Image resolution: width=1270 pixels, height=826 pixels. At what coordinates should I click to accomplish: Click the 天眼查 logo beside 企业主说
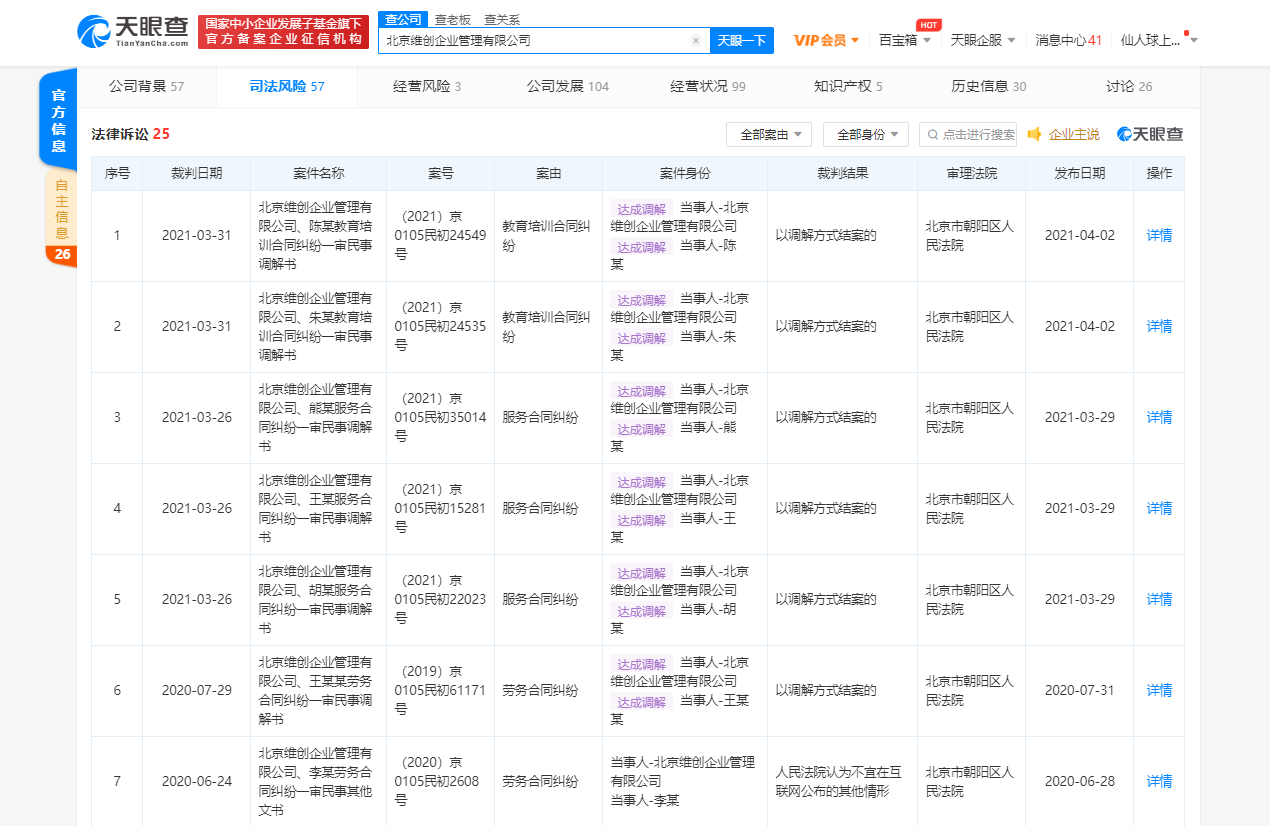pyautogui.click(x=1150, y=134)
